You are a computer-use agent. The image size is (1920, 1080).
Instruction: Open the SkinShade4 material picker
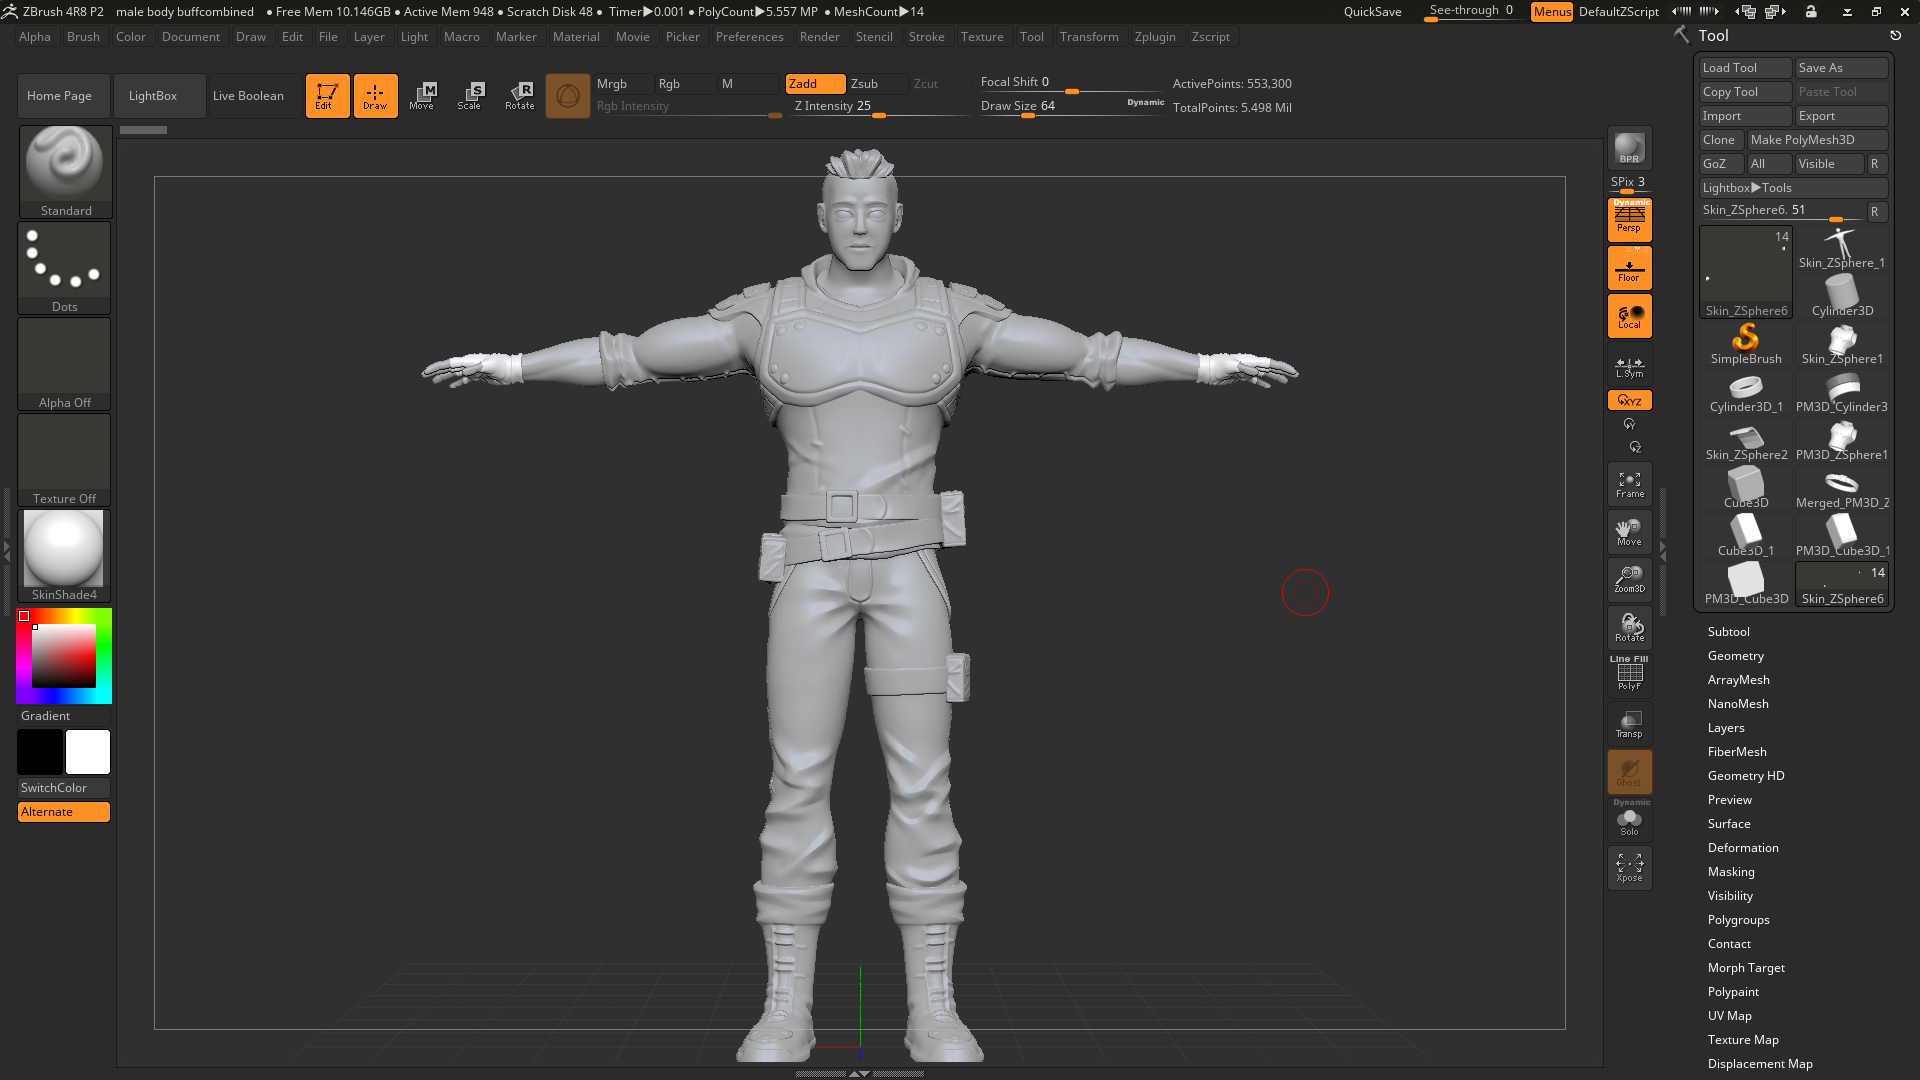[65, 556]
